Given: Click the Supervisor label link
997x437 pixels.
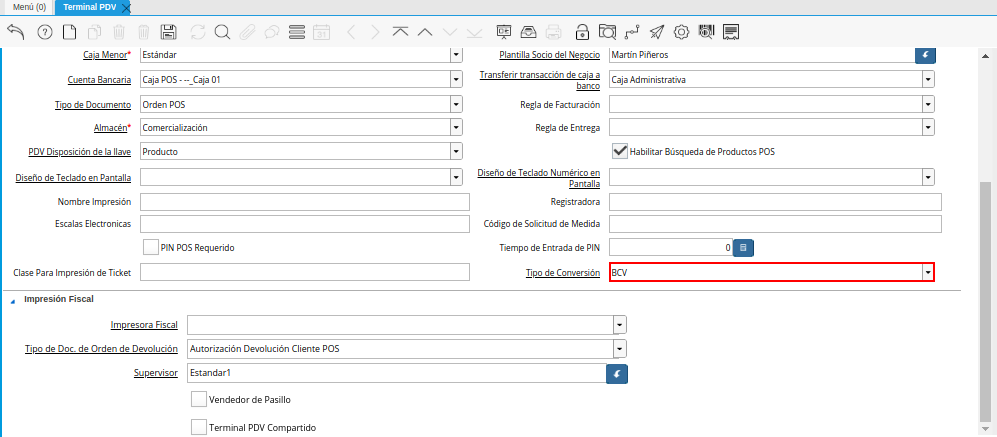Looking at the screenshot, I should (x=158, y=373).
